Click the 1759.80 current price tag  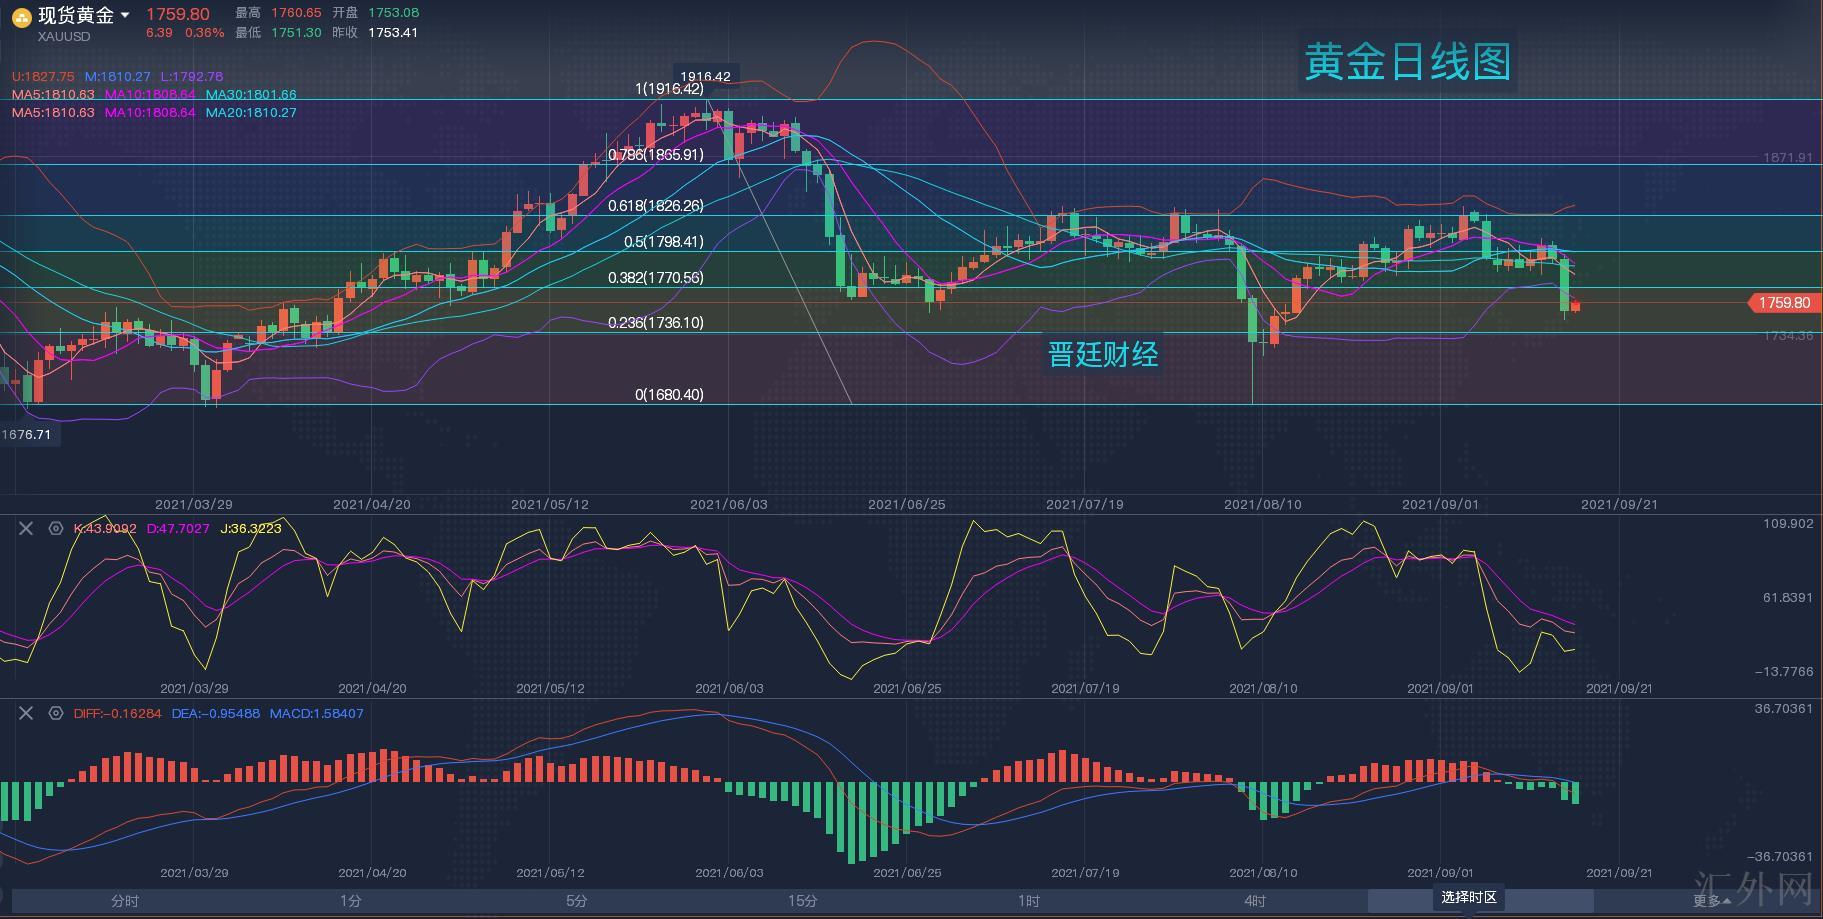(x=1783, y=303)
